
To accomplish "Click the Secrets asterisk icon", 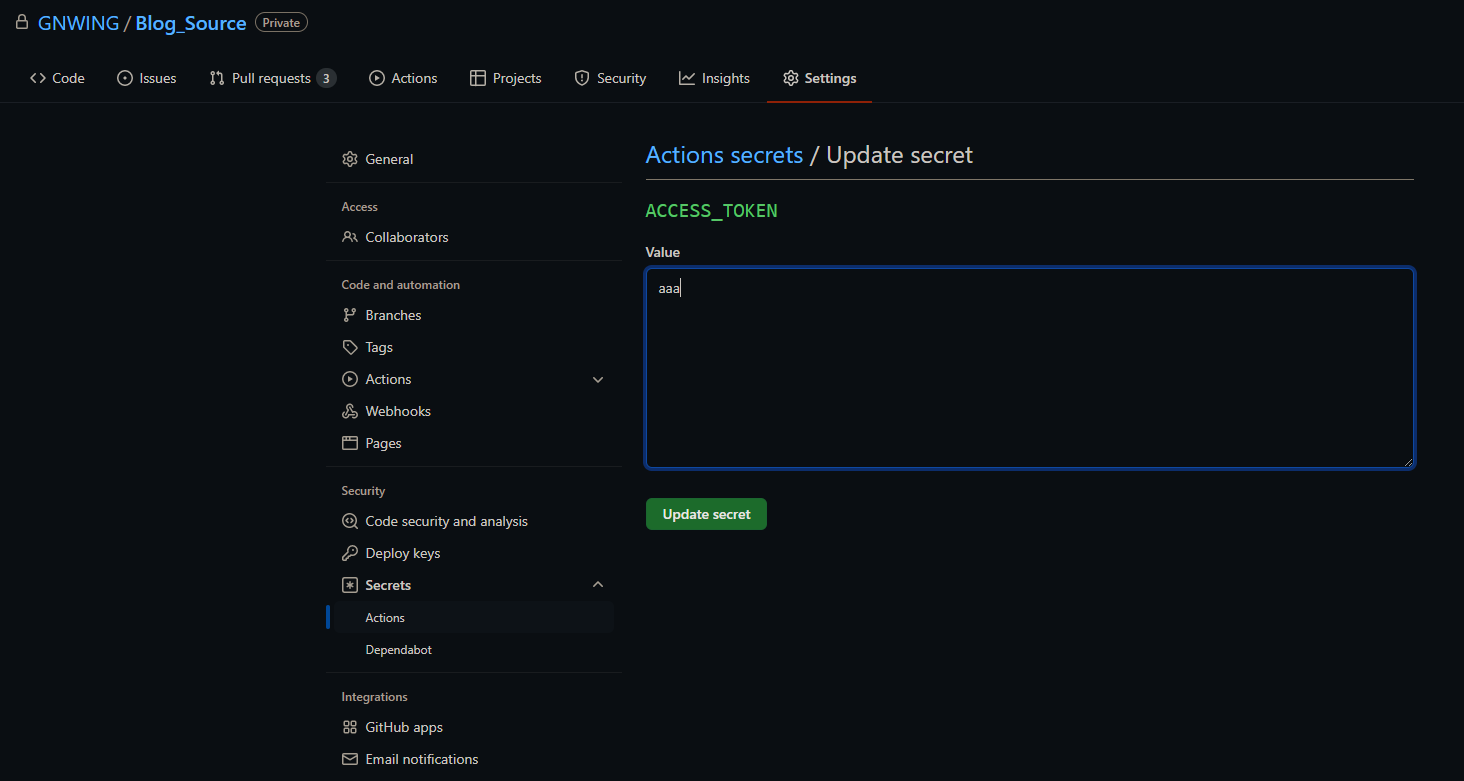I will click(x=350, y=585).
